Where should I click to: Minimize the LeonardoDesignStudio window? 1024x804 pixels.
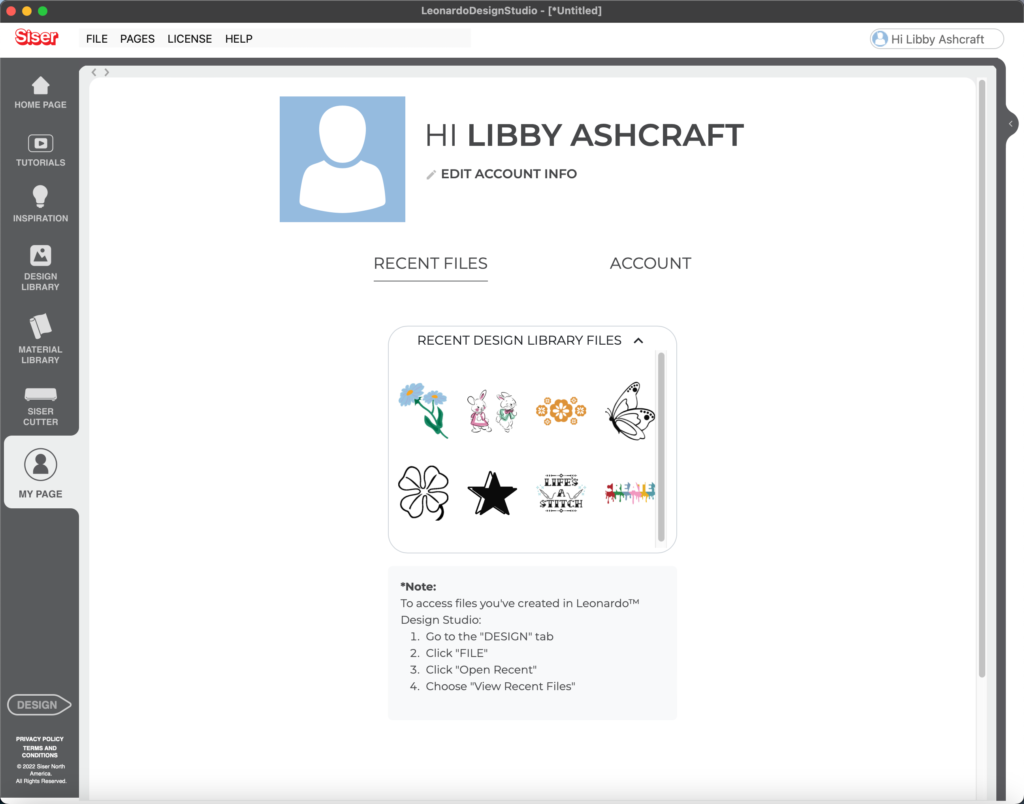tap(27, 10)
